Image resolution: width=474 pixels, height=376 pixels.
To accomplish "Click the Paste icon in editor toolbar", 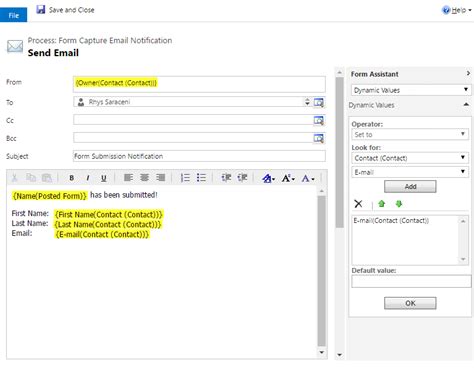I will point(47,178).
